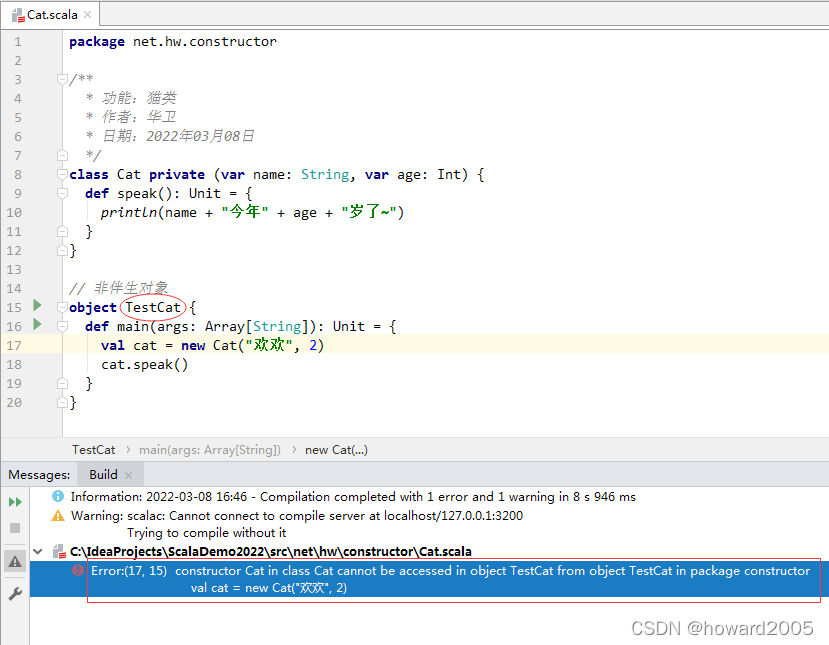Collapse the Cat.scala error file node
Image resolution: width=829 pixels, height=645 pixels.
[38, 552]
